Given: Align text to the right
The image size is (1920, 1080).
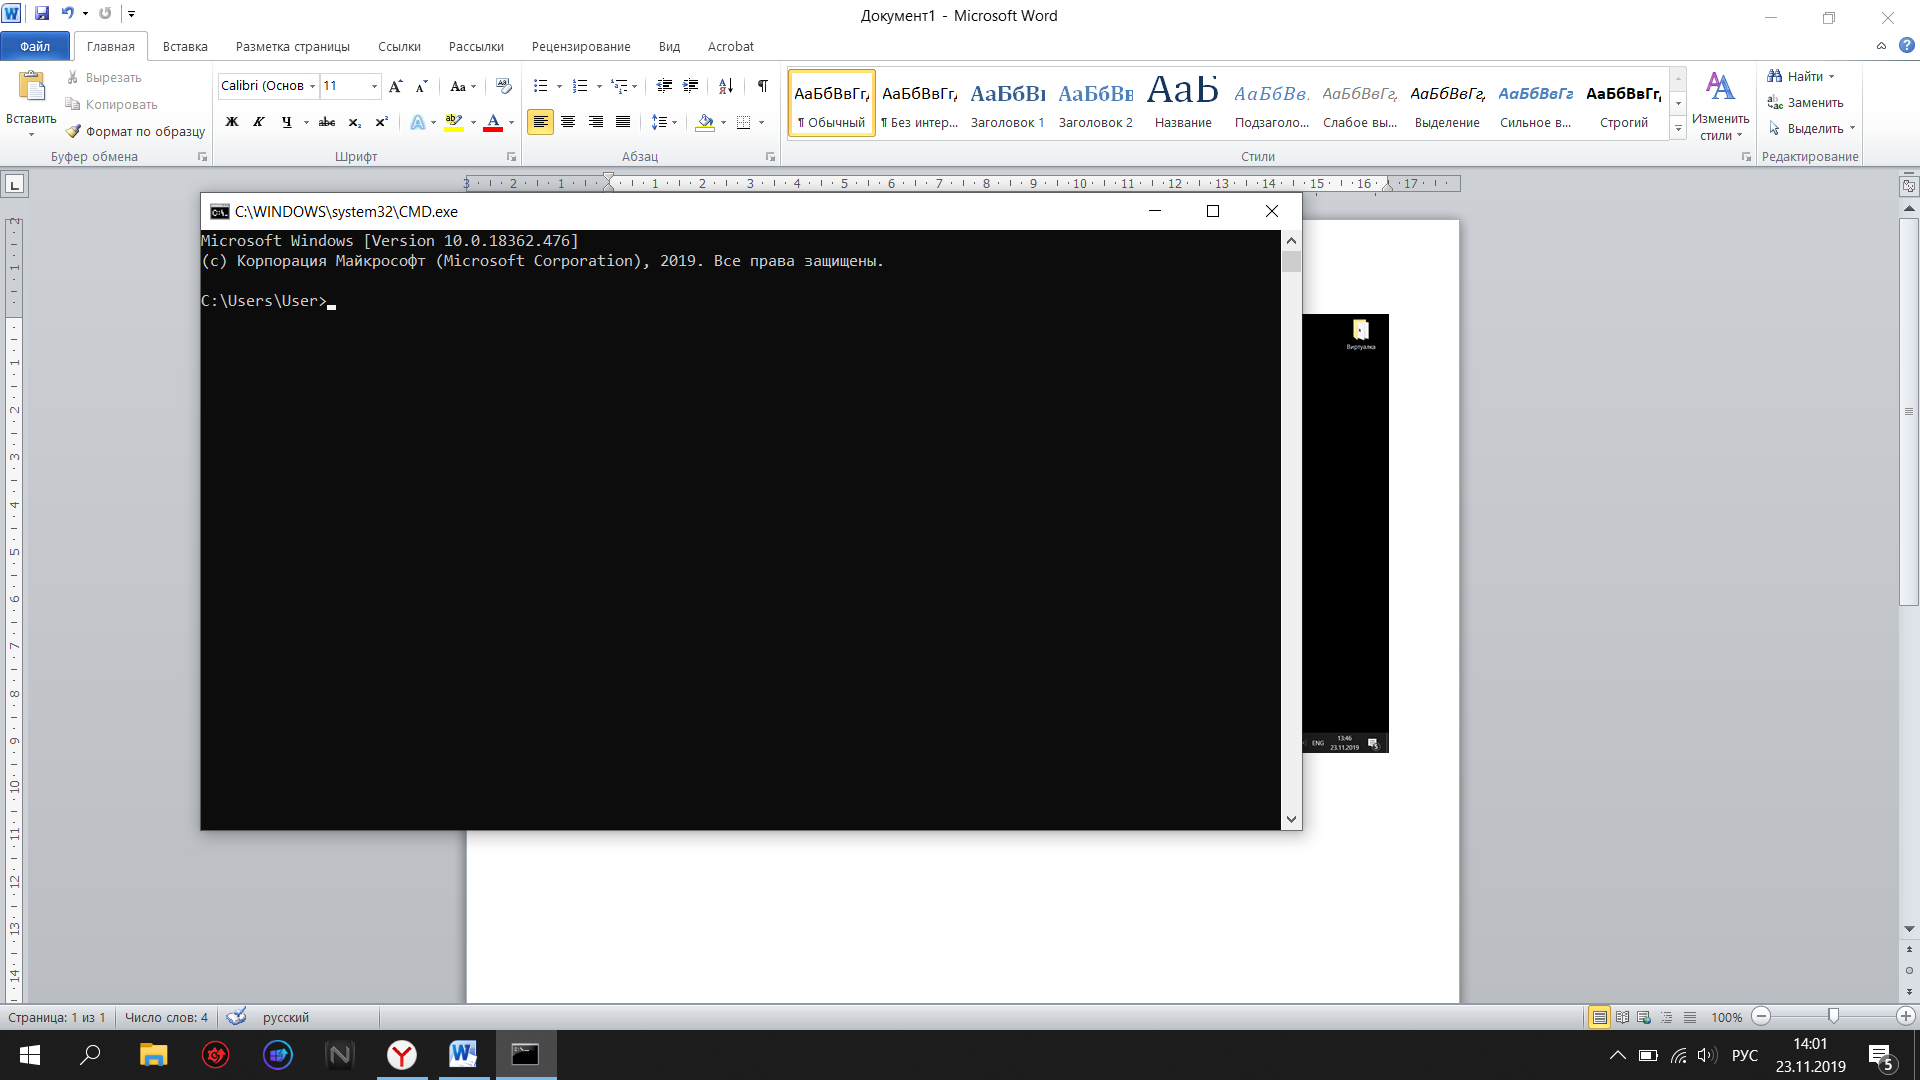Looking at the screenshot, I should 596,122.
